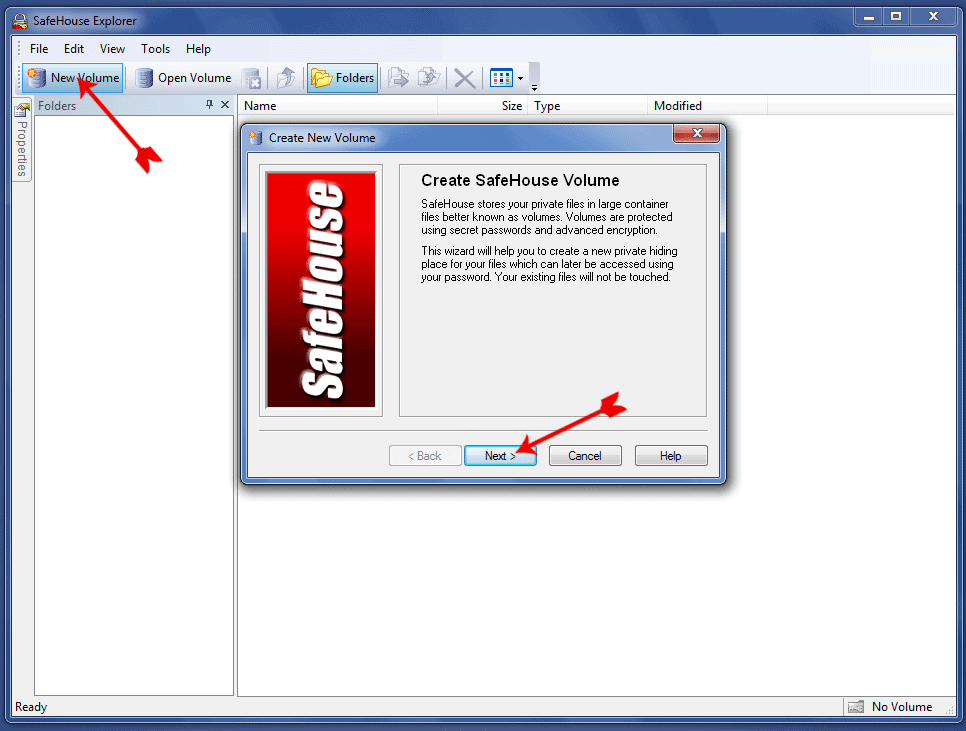The width and height of the screenshot is (966, 731).
Task: Click the New Volume toolbar button
Action: point(73,78)
